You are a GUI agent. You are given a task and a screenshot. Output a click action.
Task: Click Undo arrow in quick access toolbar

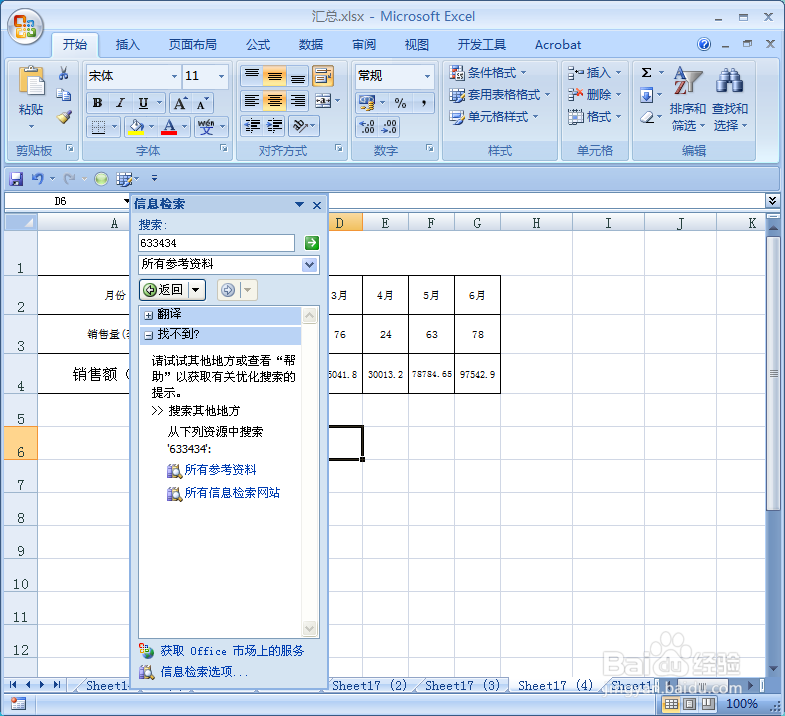pyautogui.click(x=37, y=178)
